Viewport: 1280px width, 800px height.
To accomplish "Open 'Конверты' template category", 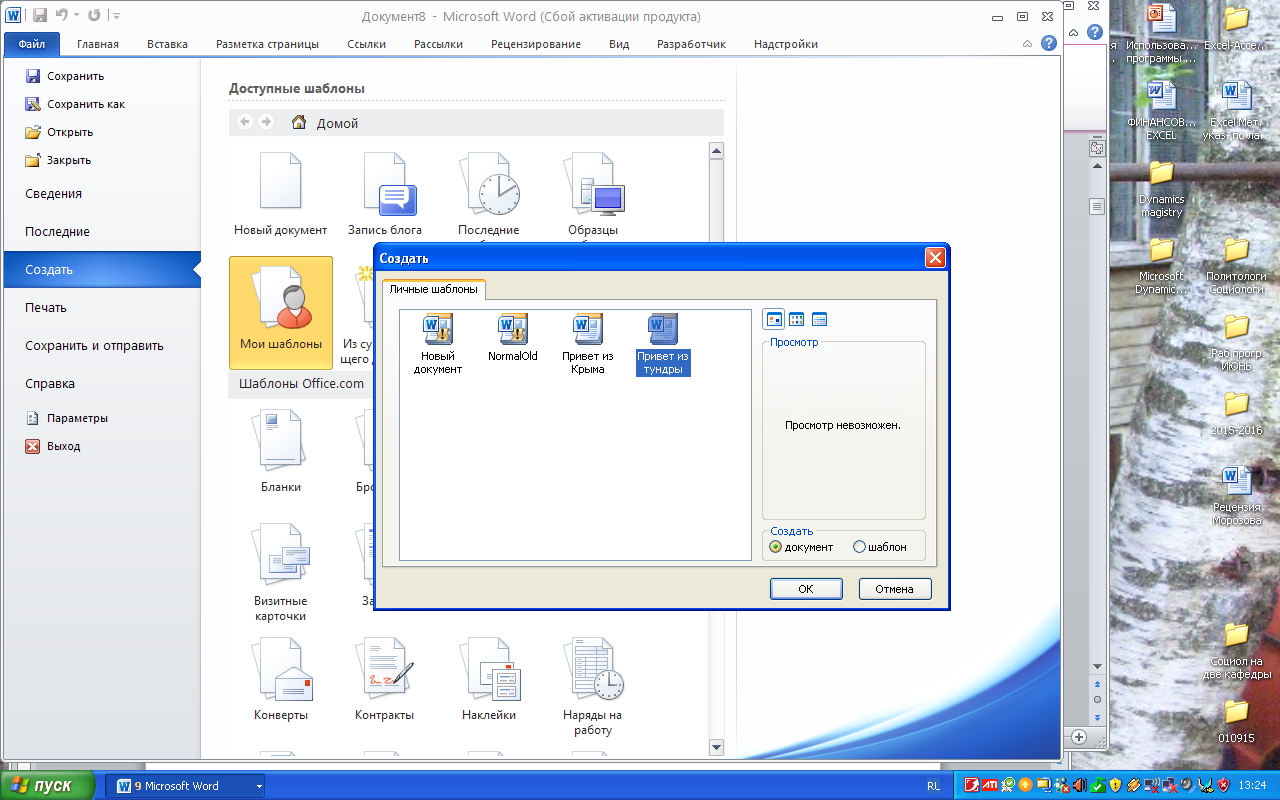I will pyautogui.click(x=281, y=680).
